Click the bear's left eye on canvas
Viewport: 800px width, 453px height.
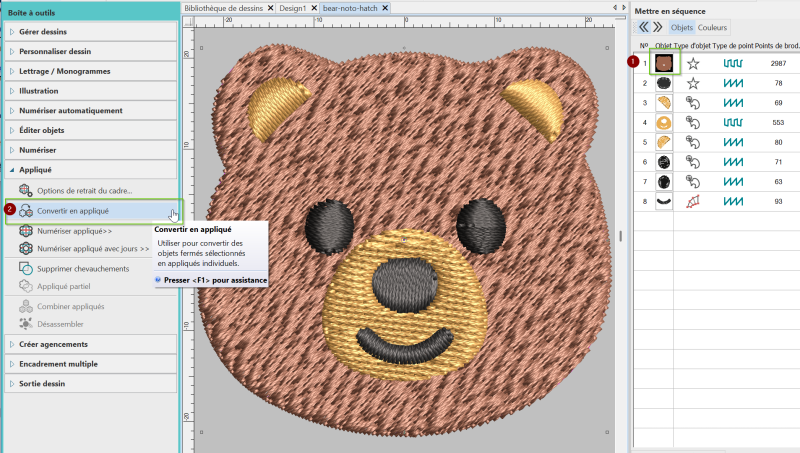coord(330,227)
